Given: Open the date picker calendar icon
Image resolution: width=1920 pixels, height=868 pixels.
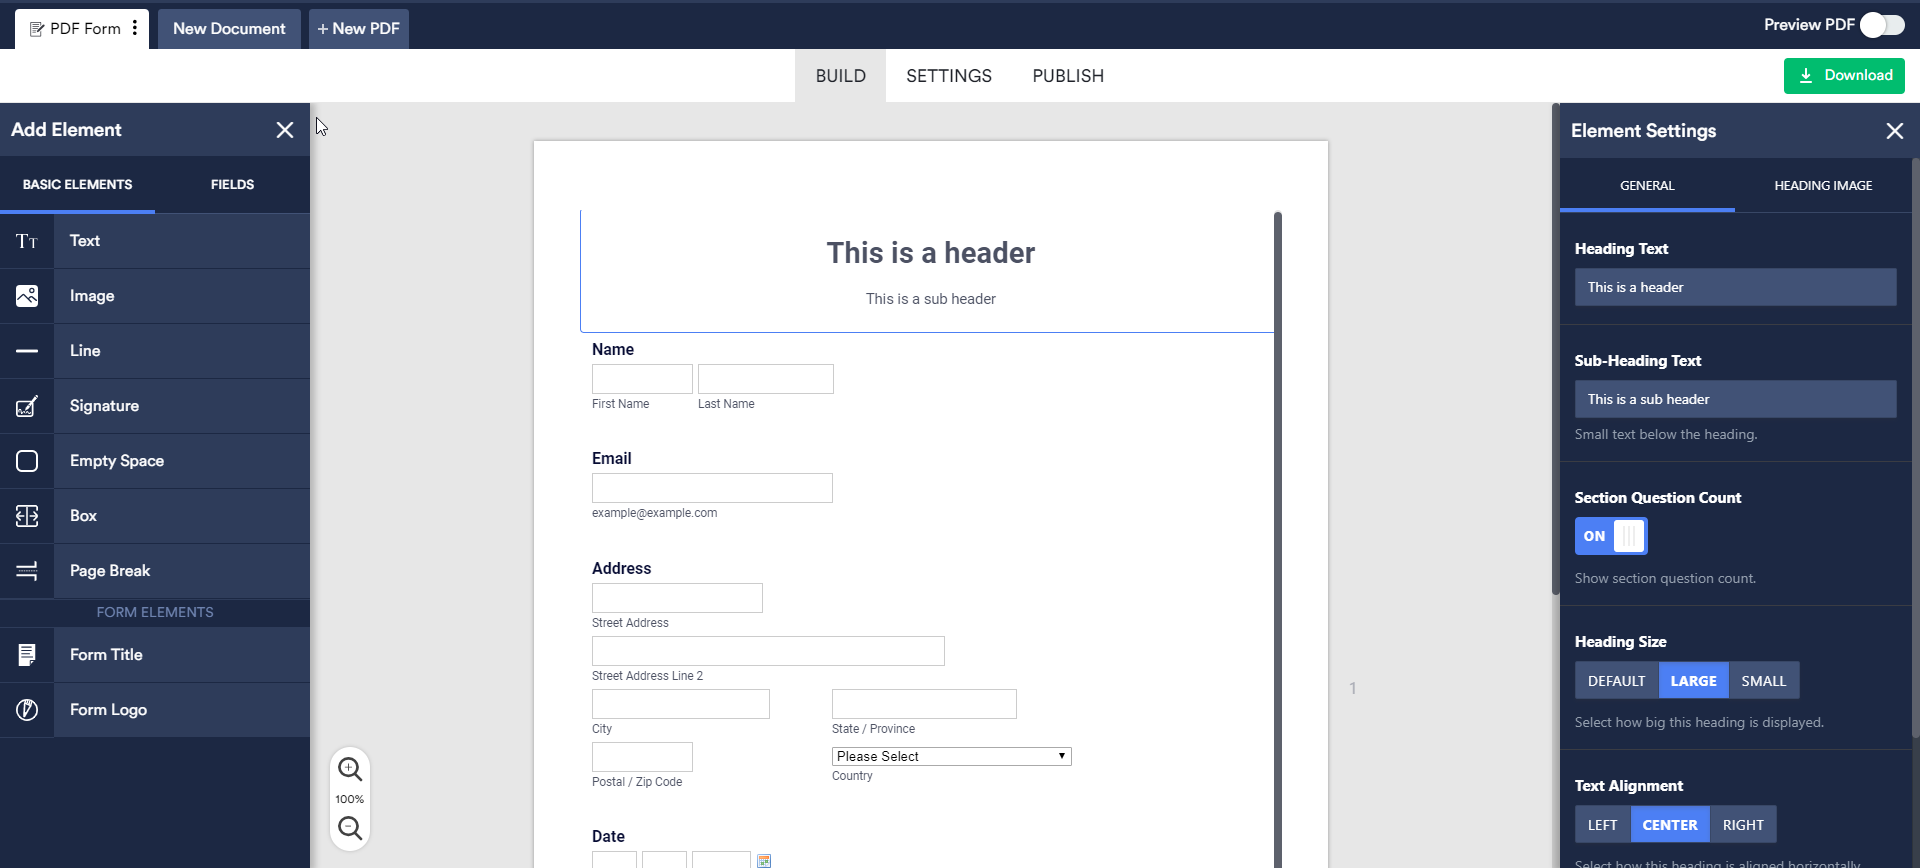Looking at the screenshot, I should [764, 860].
